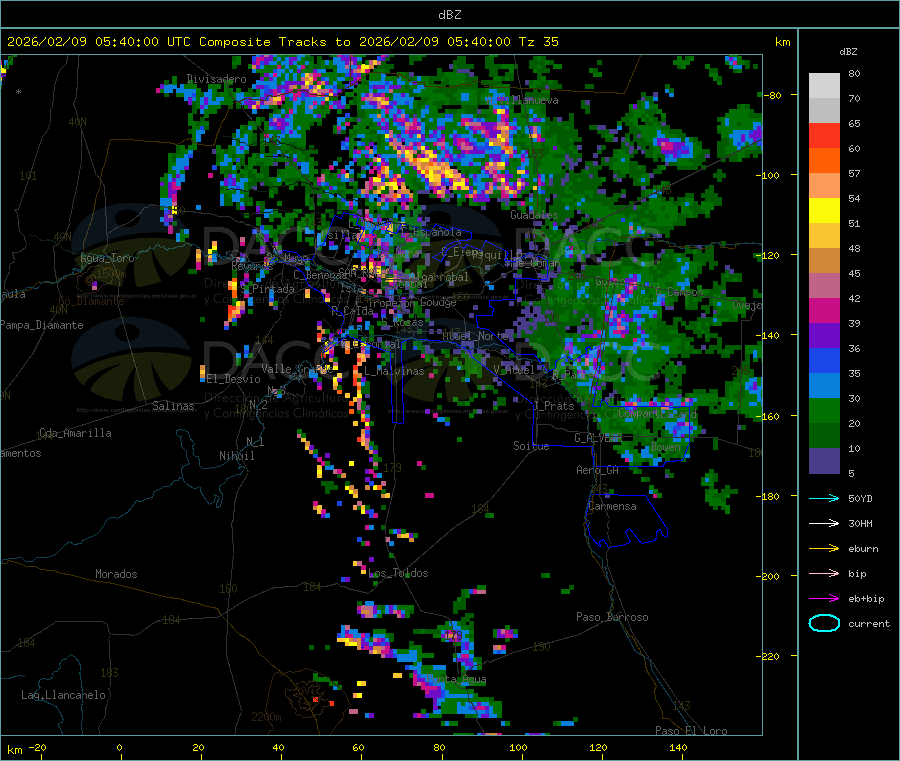Viewport: 900px width, 761px height.
Task: Click the 'Punta_Agua' map label
Action: point(456,680)
